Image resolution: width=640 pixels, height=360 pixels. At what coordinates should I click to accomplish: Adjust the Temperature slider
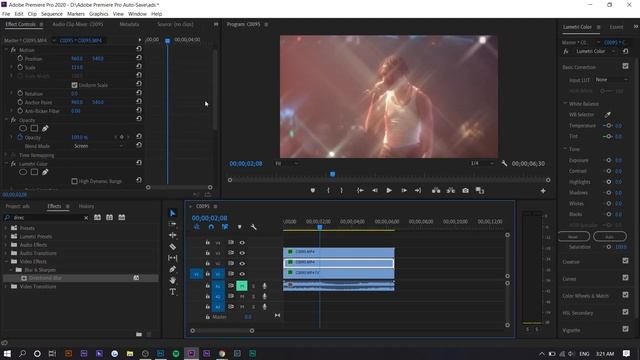(608, 126)
